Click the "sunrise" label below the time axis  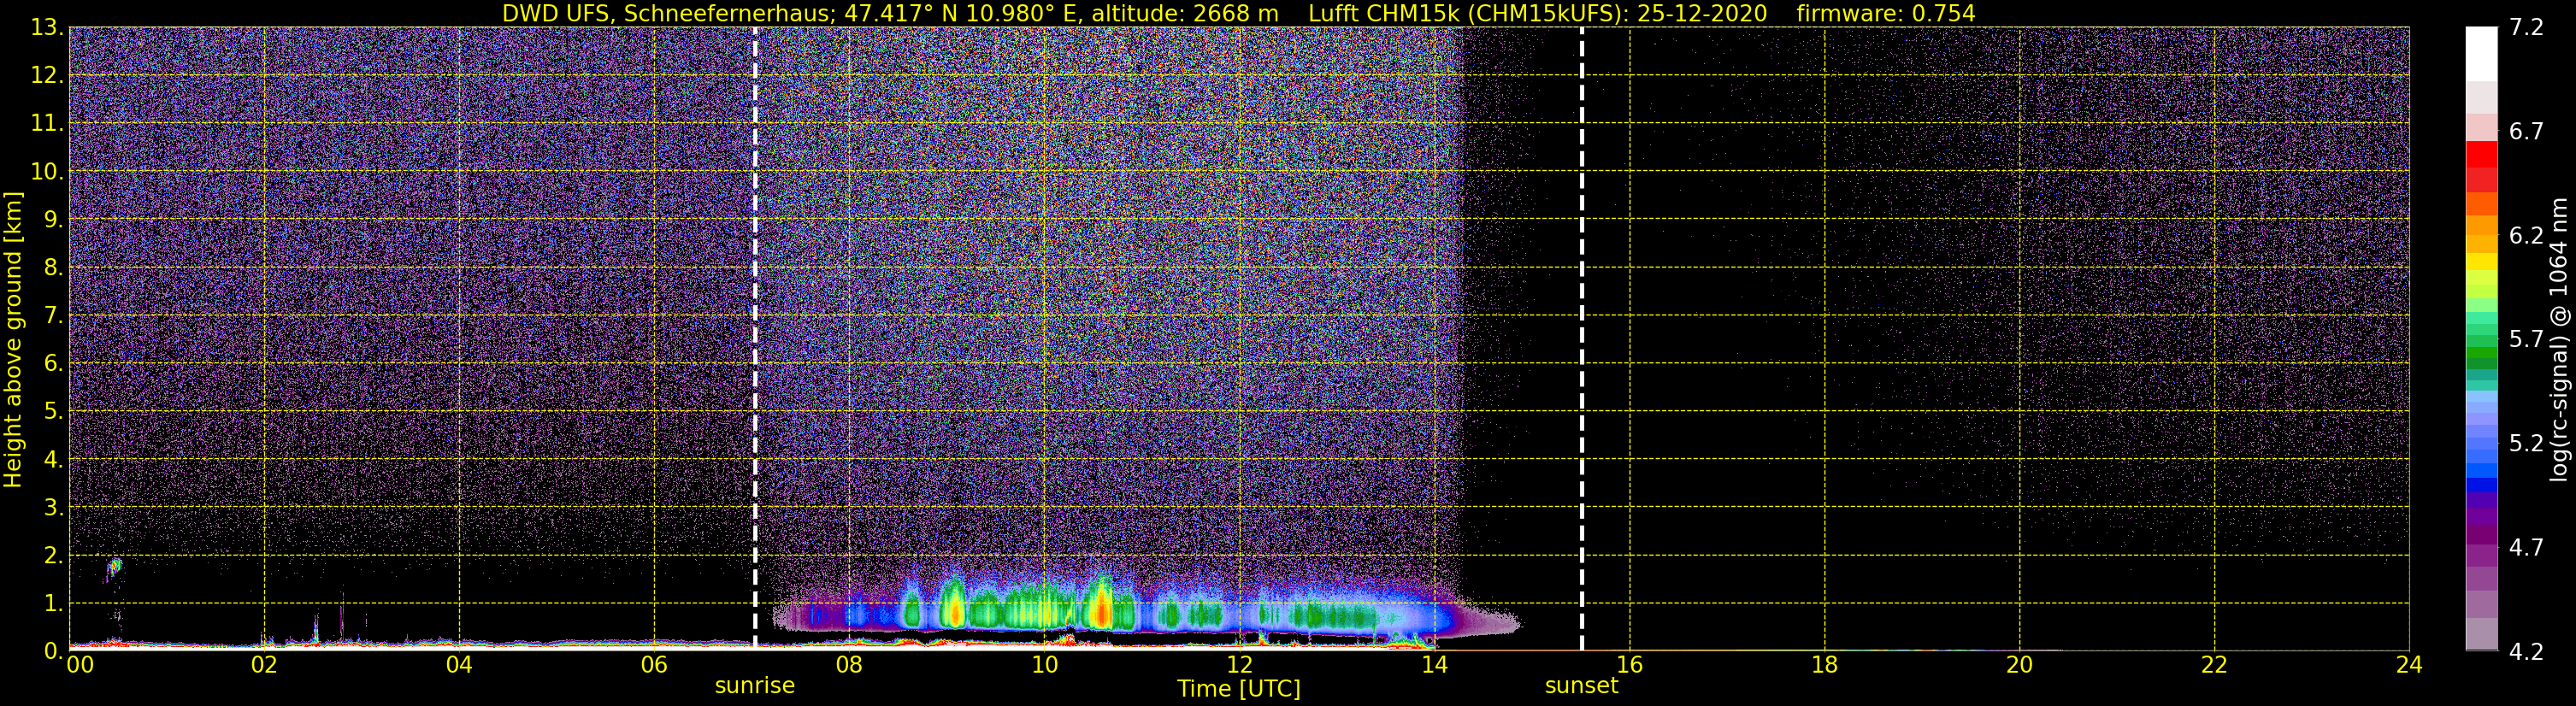(x=755, y=686)
